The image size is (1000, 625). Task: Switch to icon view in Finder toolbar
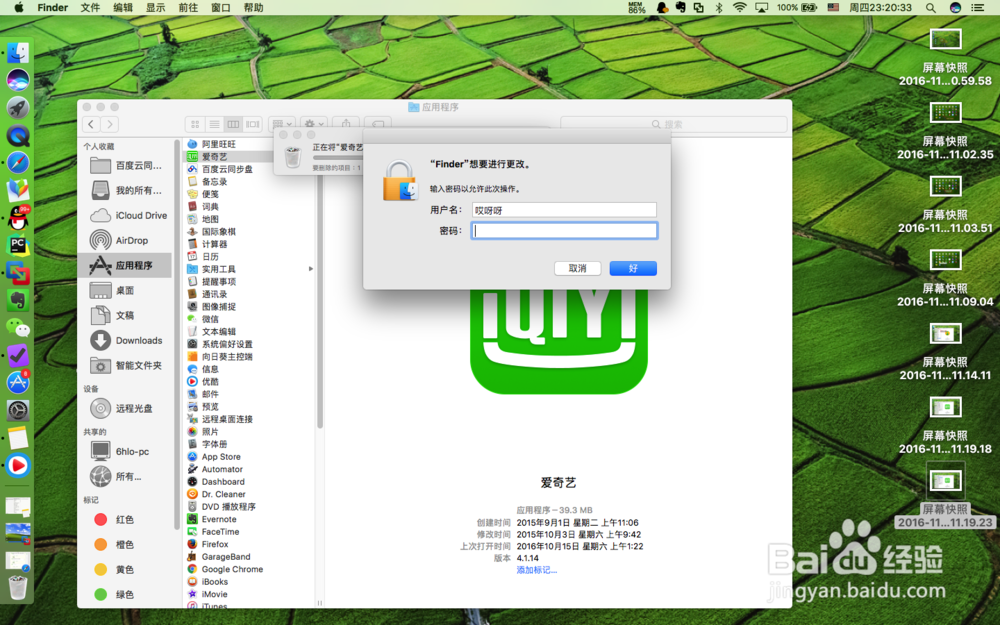click(x=194, y=124)
